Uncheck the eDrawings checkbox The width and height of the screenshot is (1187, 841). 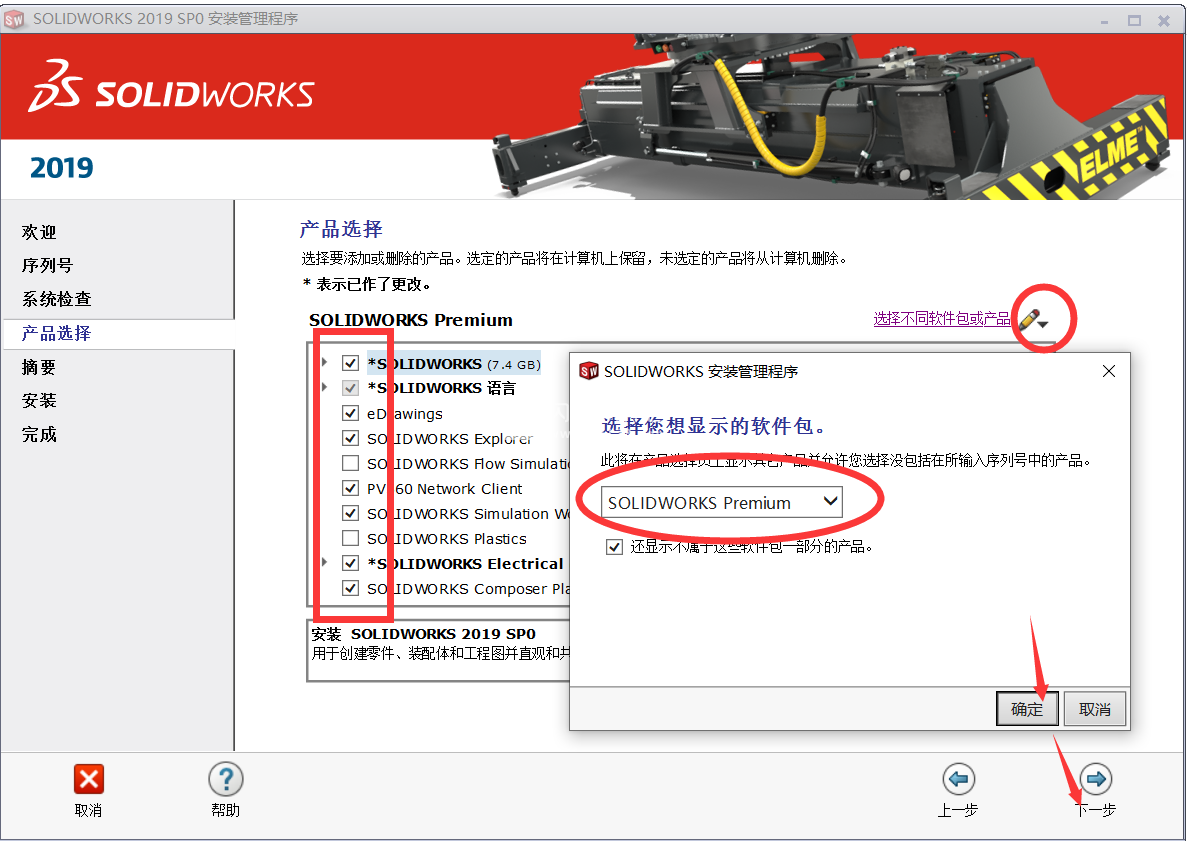[350, 413]
